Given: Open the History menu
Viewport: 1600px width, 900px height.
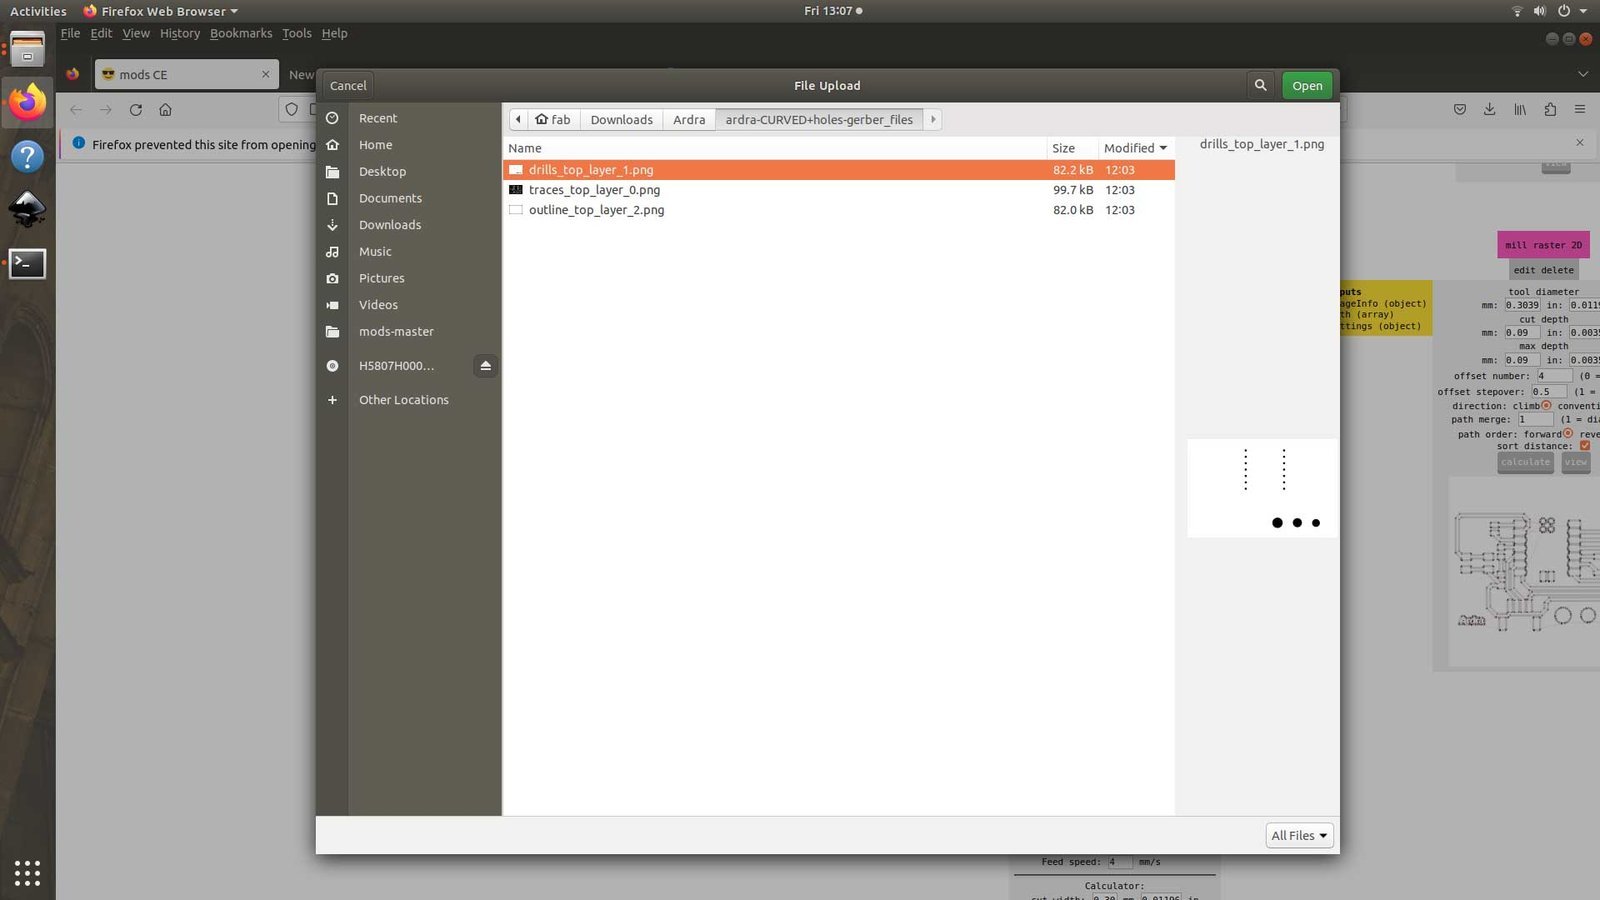Looking at the screenshot, I should point(180,33).
